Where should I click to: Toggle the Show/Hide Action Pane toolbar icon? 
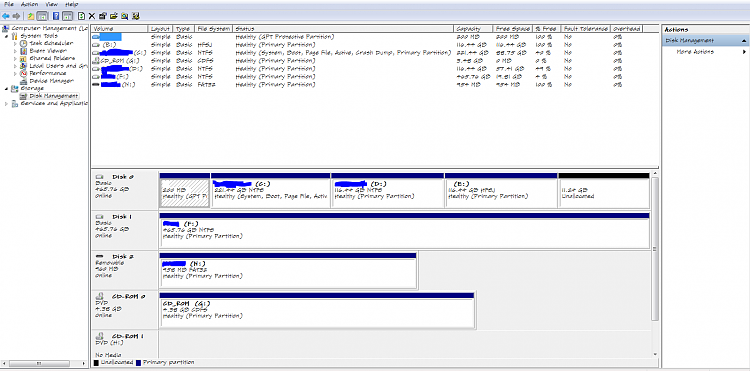[x=67, y=16]
